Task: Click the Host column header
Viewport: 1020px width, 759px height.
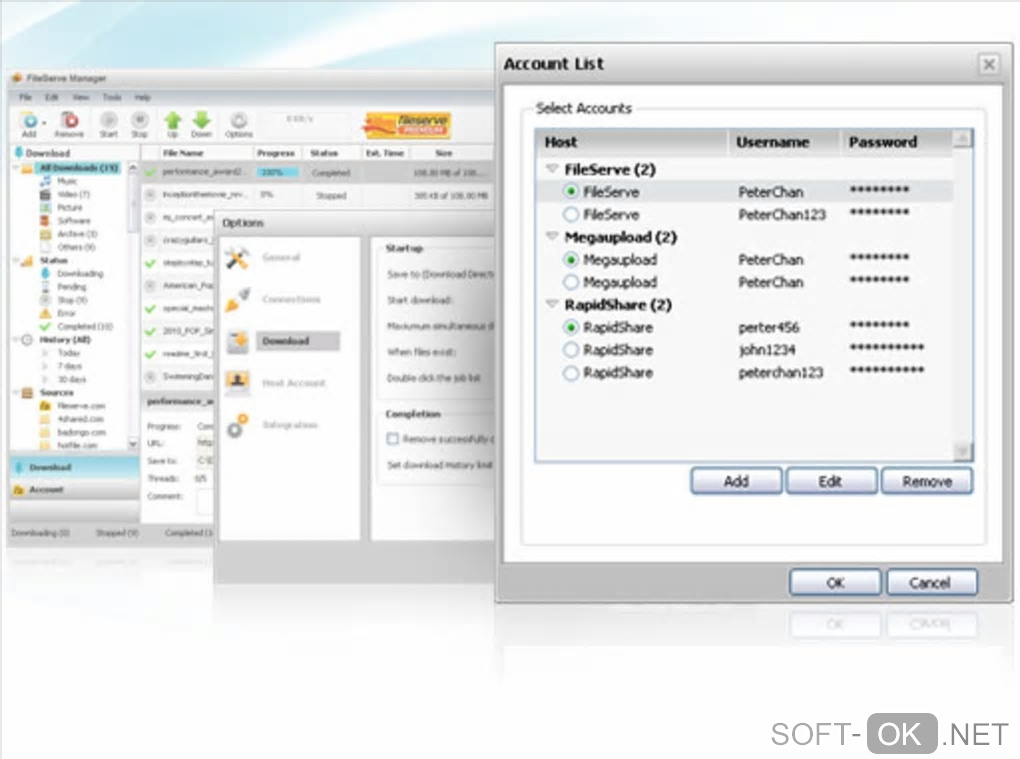Action: [631, 142]
